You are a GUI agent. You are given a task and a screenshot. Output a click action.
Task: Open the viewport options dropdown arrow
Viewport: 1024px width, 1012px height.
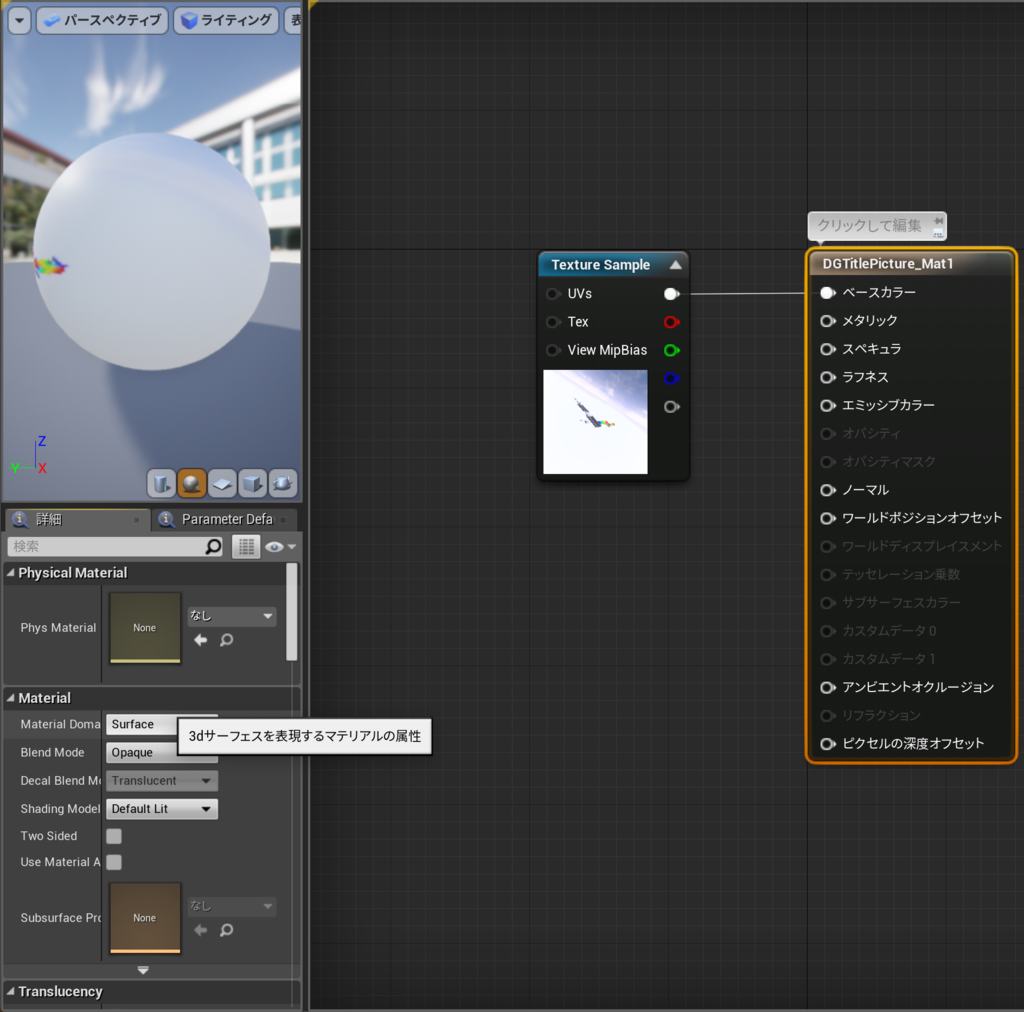(20, 20)
